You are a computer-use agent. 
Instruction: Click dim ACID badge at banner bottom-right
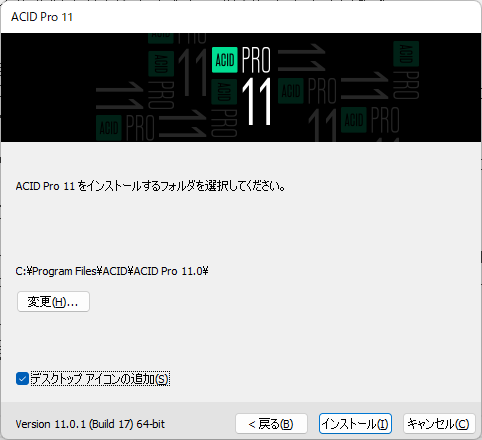(x=354, y=120)
